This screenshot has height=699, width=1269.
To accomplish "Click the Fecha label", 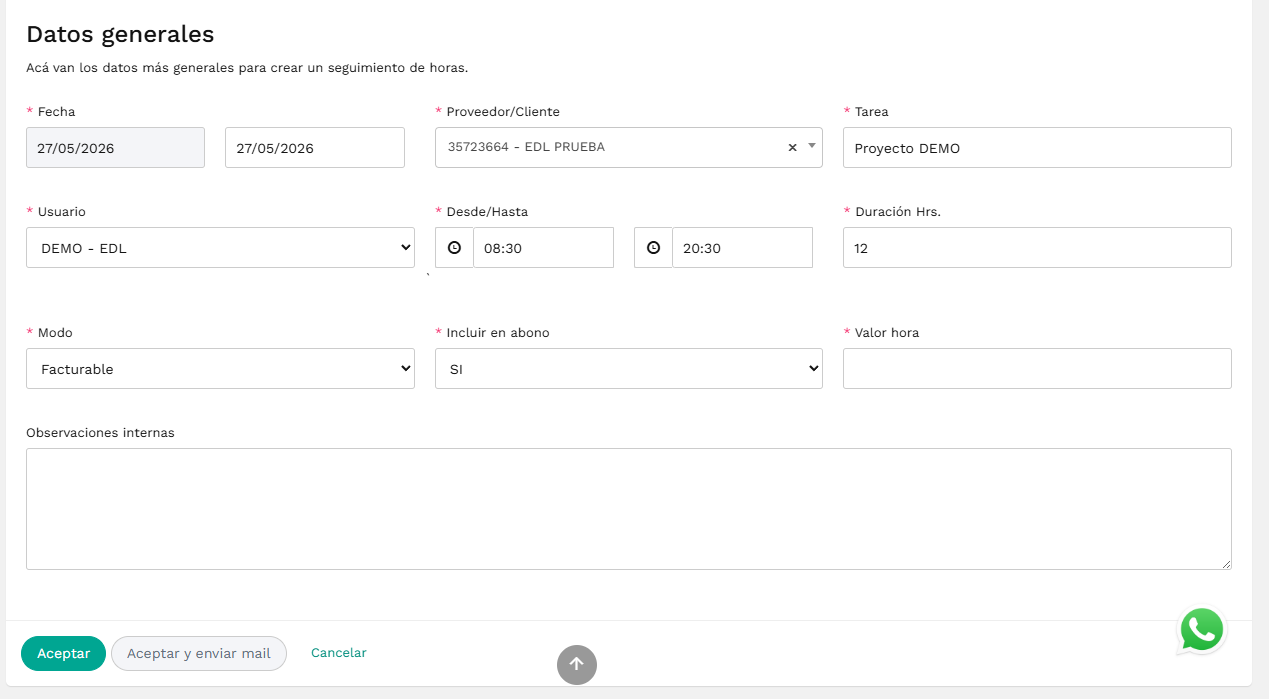I will click(57, 112).
